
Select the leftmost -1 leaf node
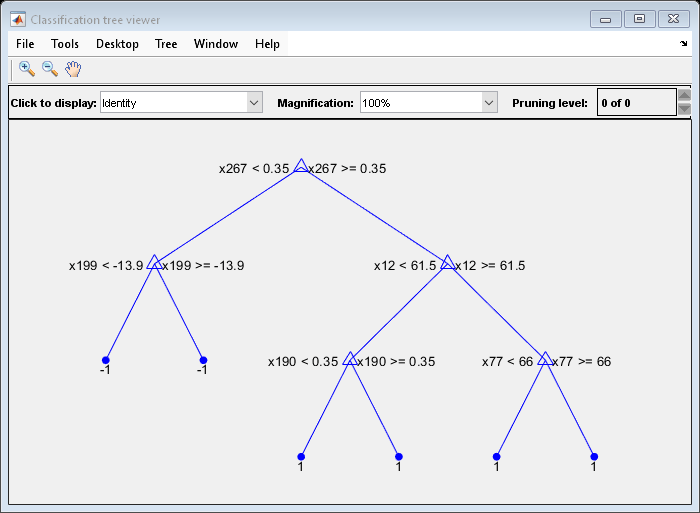pos(105,360)
